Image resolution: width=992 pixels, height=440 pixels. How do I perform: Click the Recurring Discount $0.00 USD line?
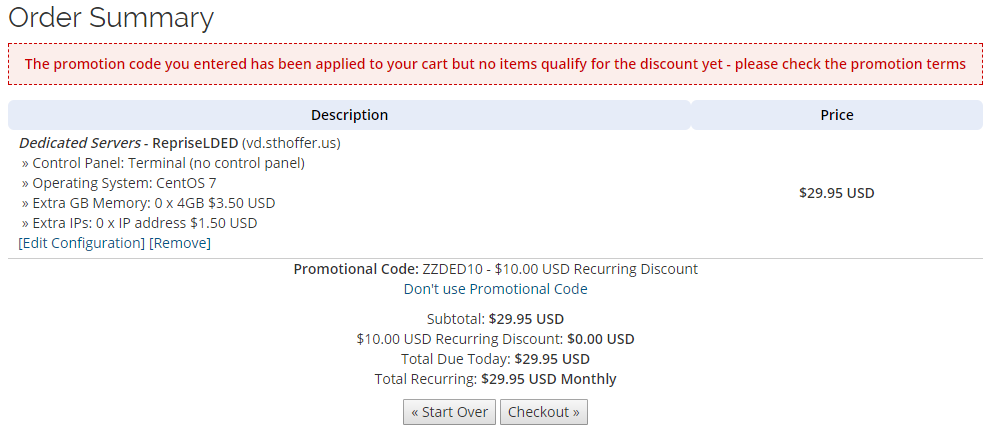tap(495, 339)
